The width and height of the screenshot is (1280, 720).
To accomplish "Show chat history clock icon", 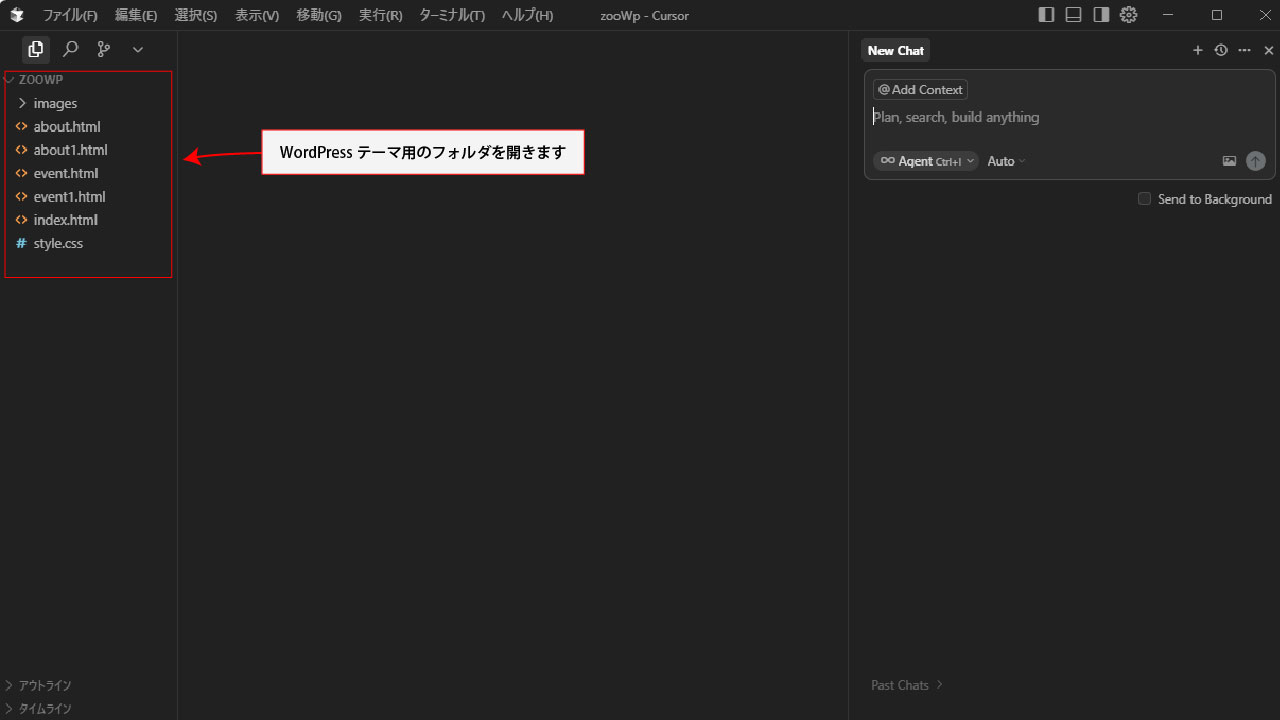I will click(x=1221, y=50).
